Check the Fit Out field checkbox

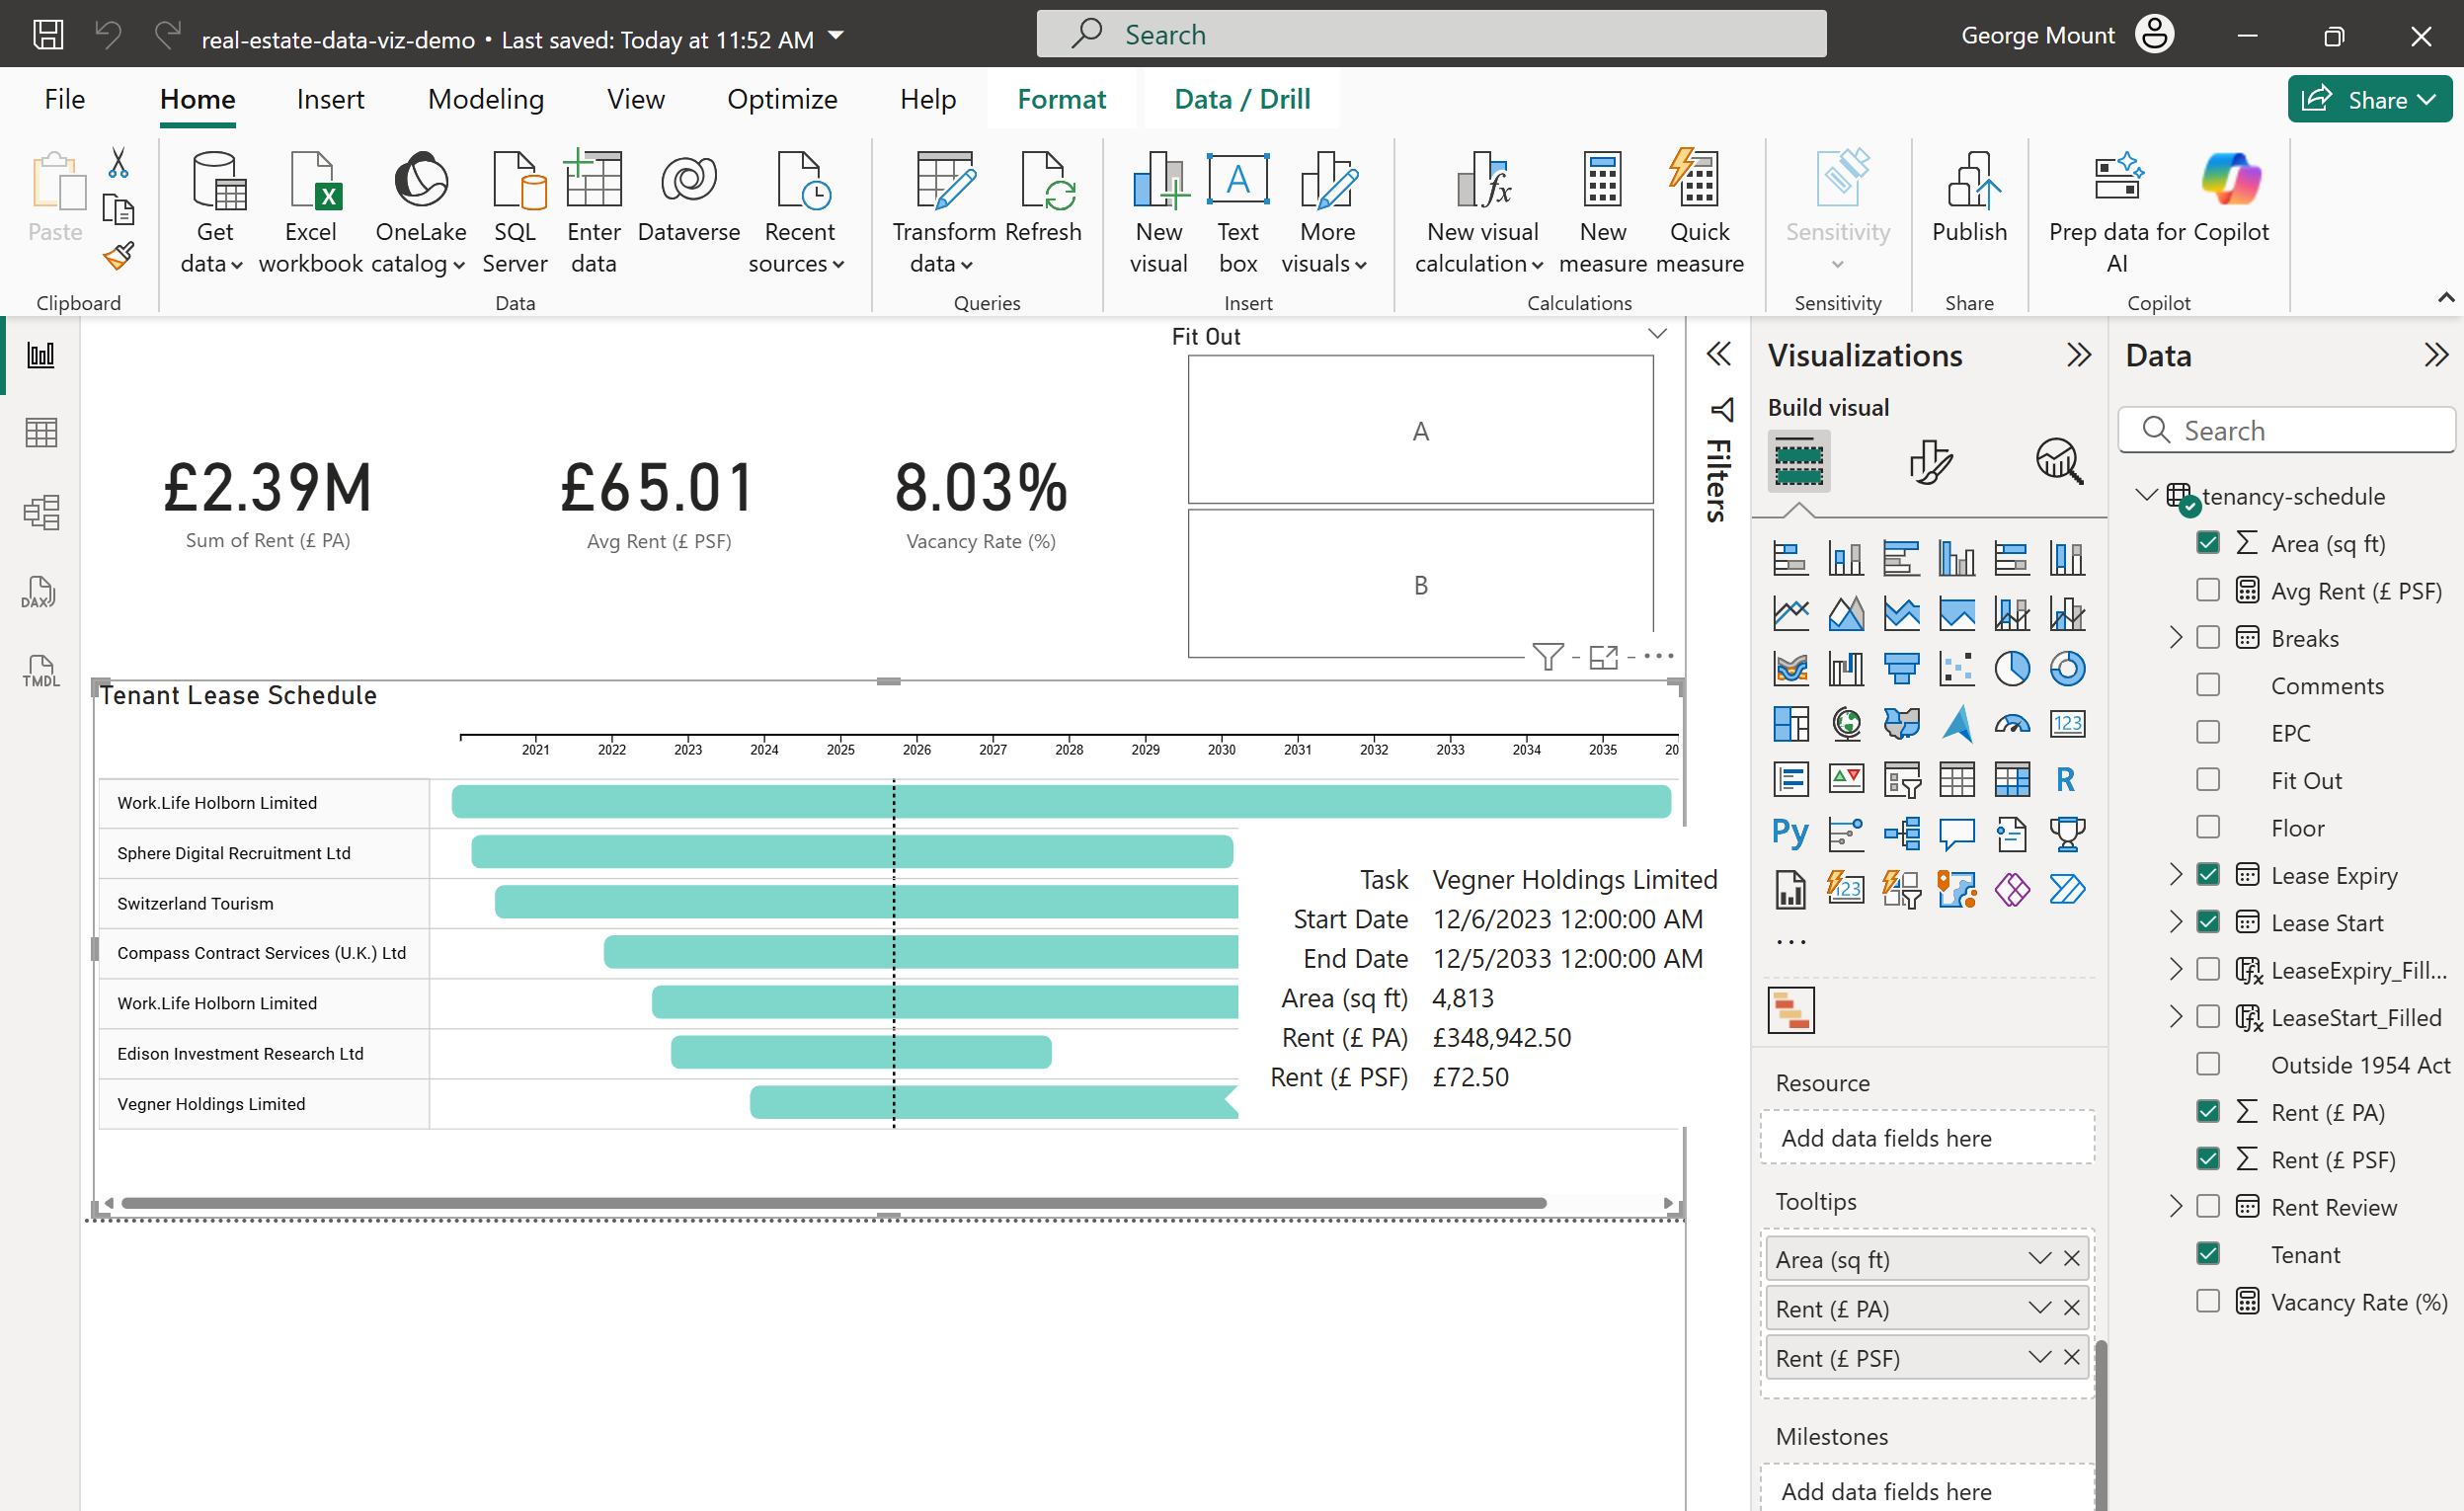coord(2207,780)
